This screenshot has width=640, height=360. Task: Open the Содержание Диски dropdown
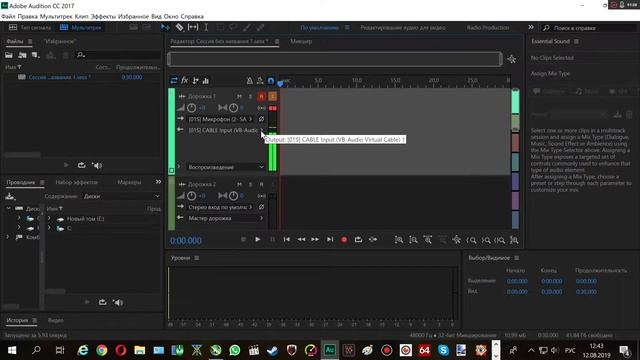pos(121,196)
